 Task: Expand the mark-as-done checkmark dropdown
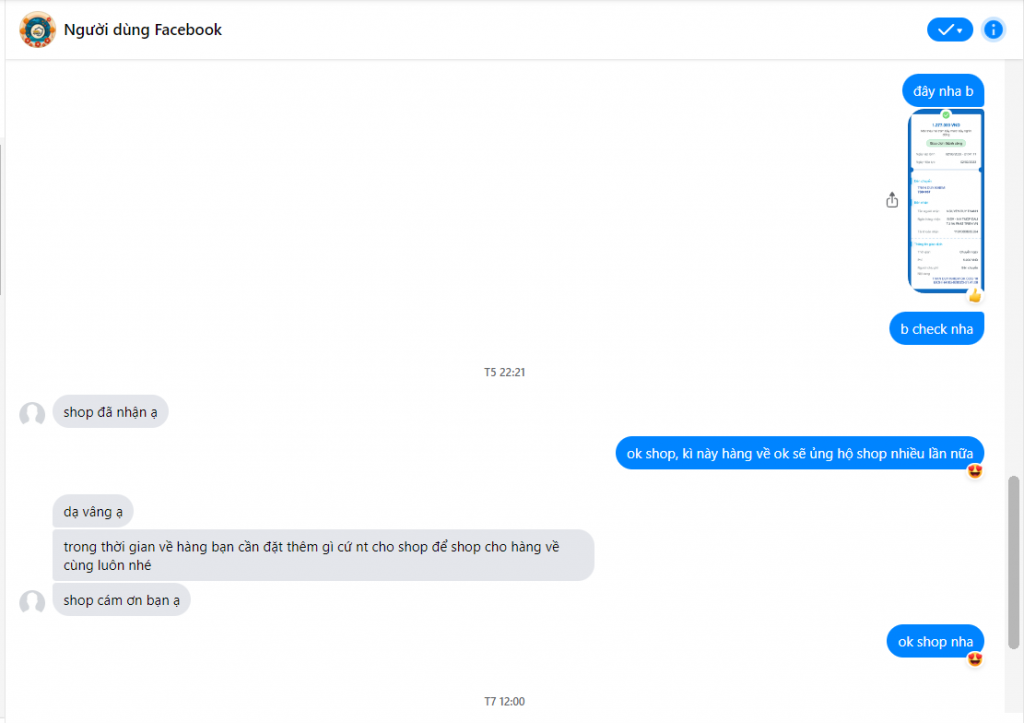click(950, 29)
